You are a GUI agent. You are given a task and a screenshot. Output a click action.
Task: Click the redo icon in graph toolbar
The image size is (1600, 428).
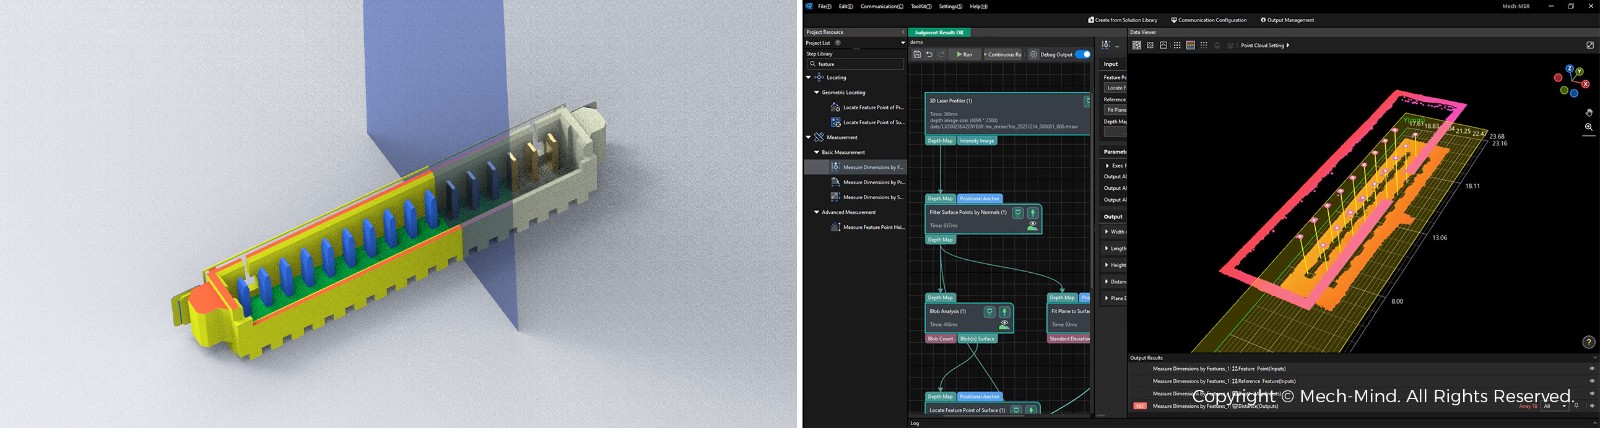point(941,54)
